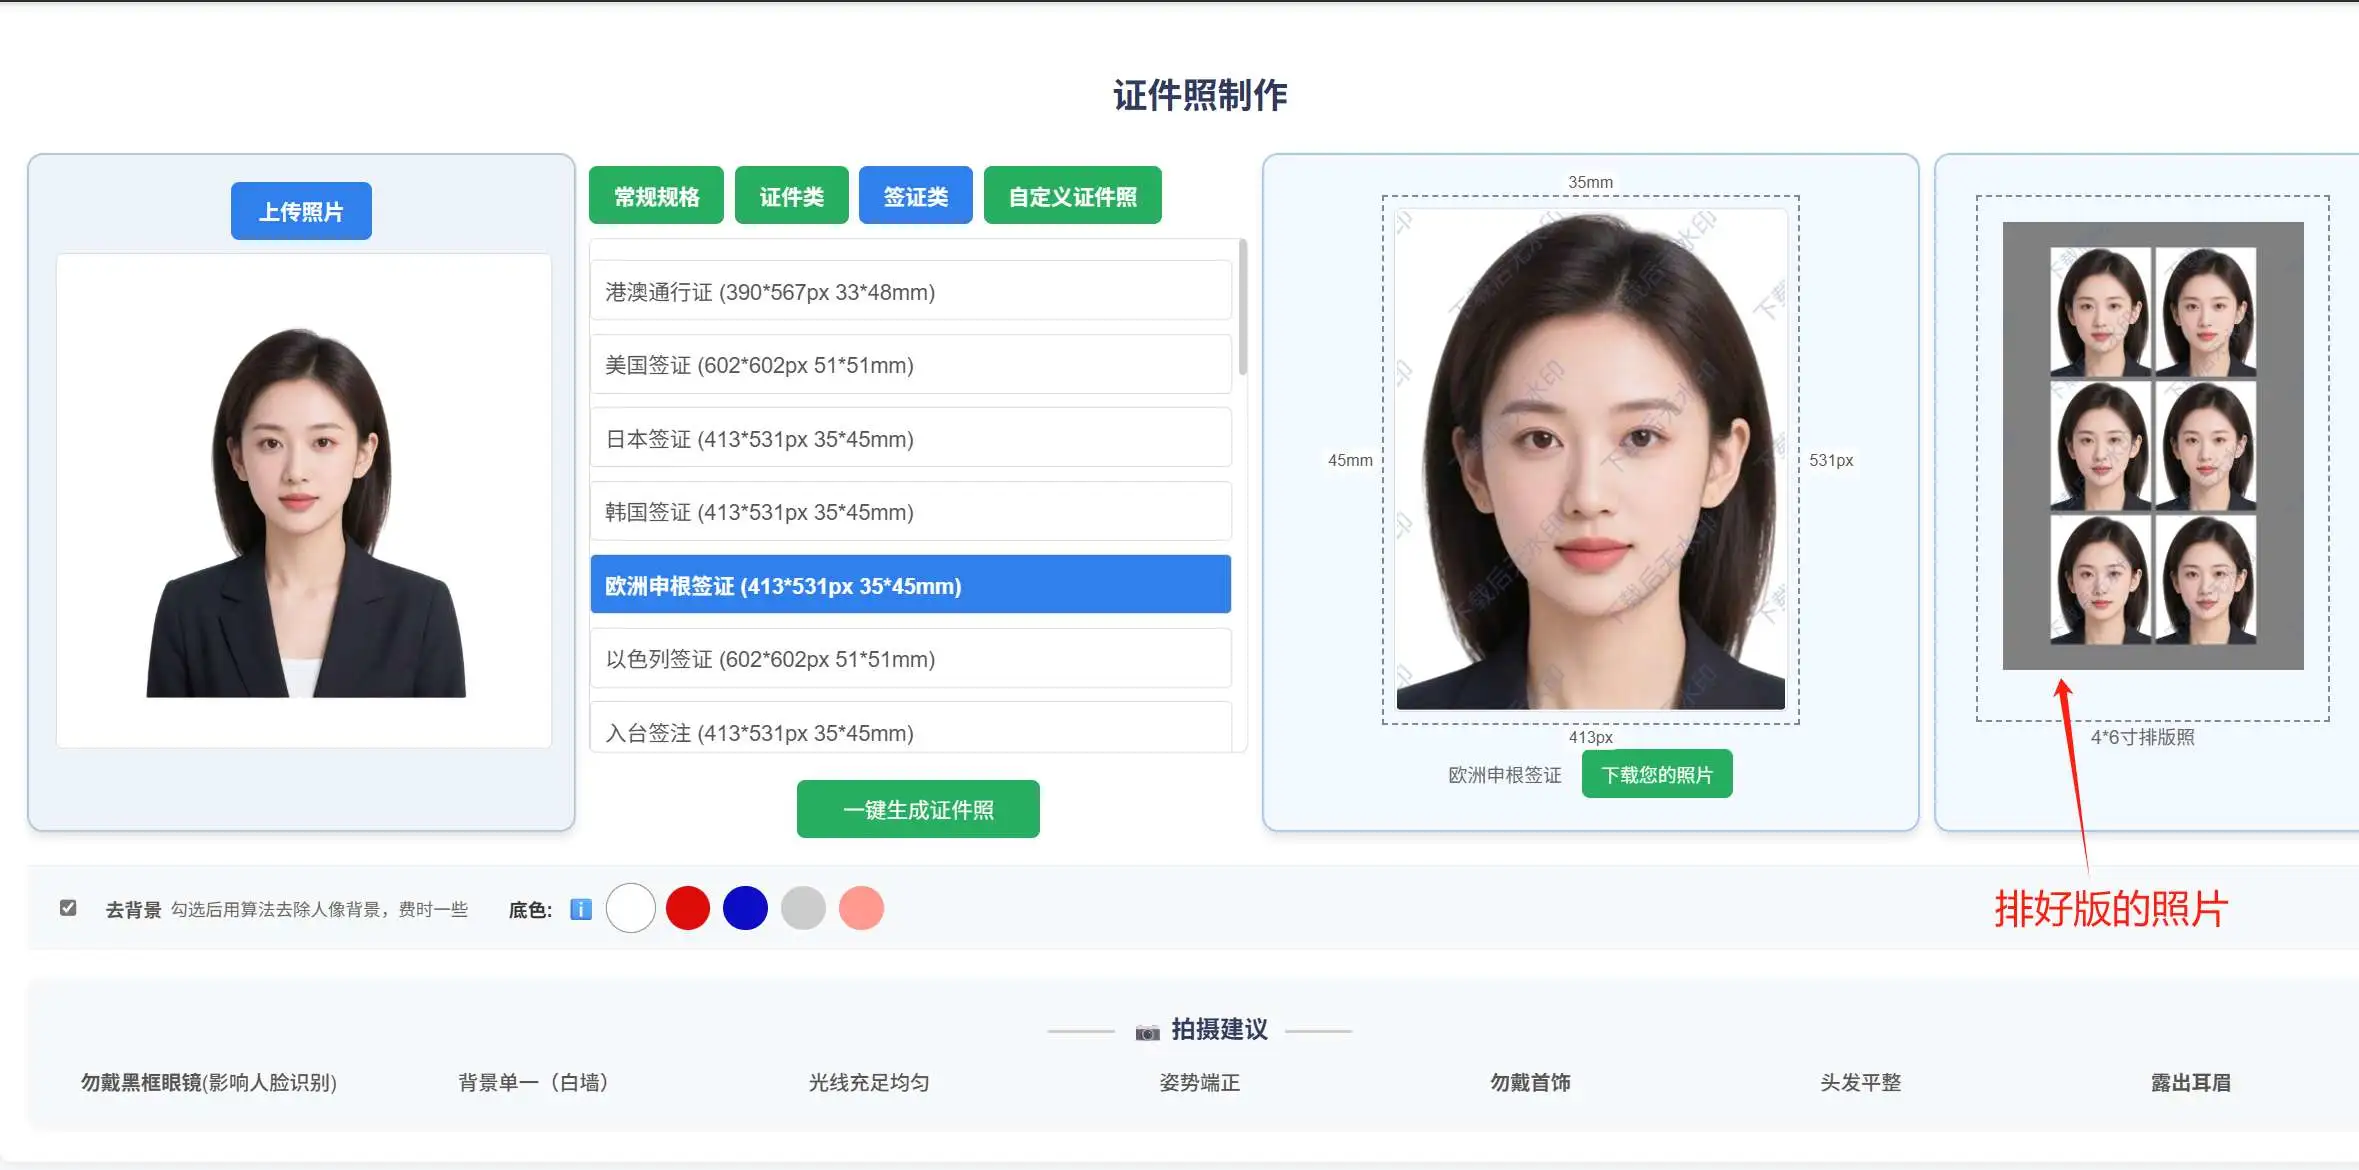Pick the gray background color swatch
2359x1170 pixels.
[x=803, y=908]
